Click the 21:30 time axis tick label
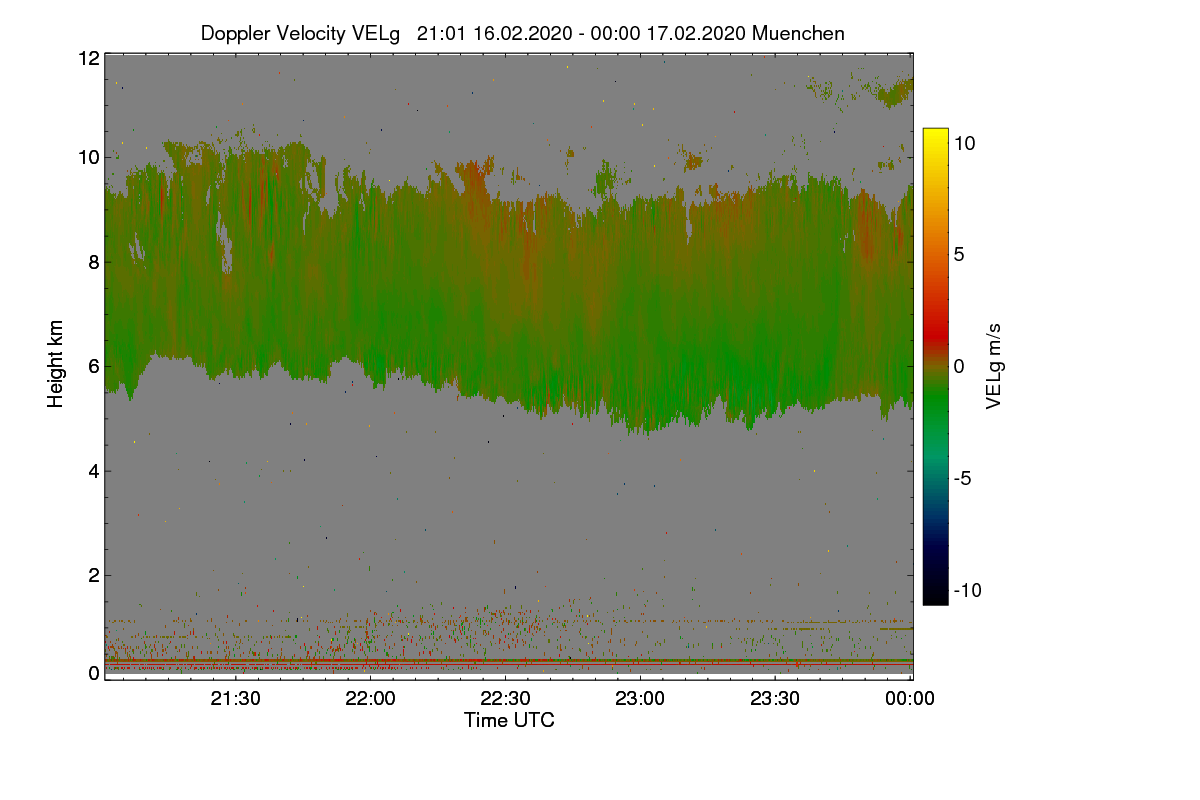Image resolution: width=1200 pixels, height=800 pixels. click(235, 699)
